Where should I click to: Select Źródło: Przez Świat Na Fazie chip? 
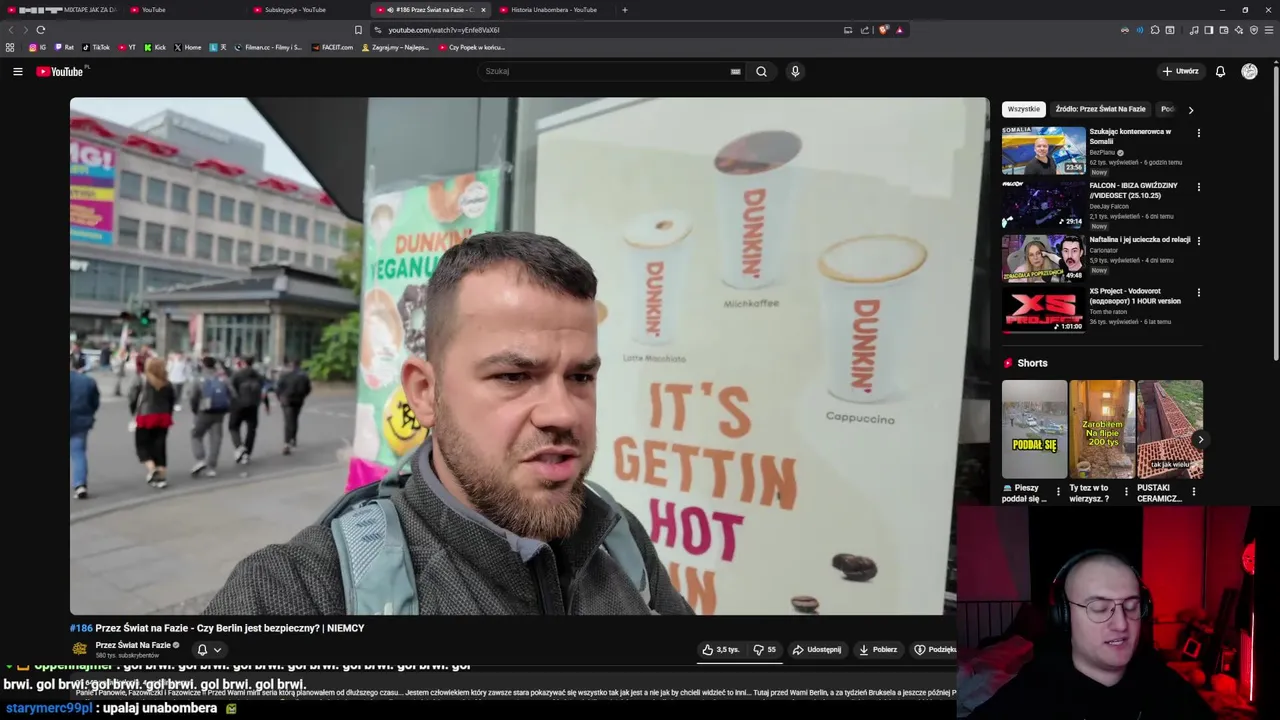click(1100, 109)
